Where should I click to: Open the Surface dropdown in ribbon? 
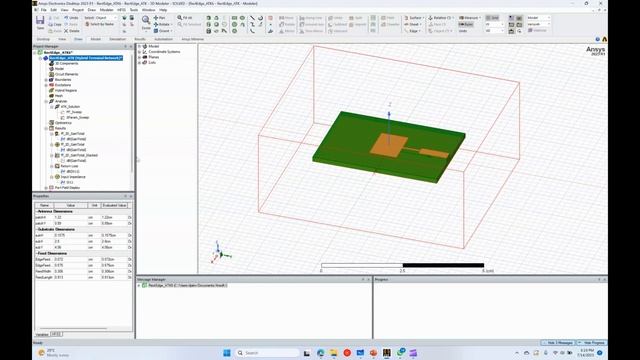(x=414, y=18)
